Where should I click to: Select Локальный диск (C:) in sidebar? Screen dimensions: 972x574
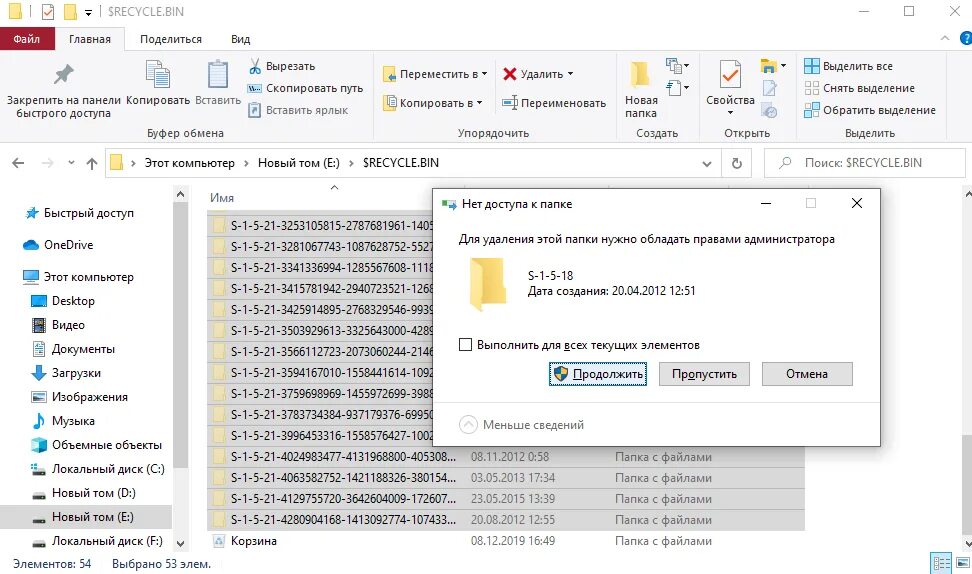coord(97,469)
